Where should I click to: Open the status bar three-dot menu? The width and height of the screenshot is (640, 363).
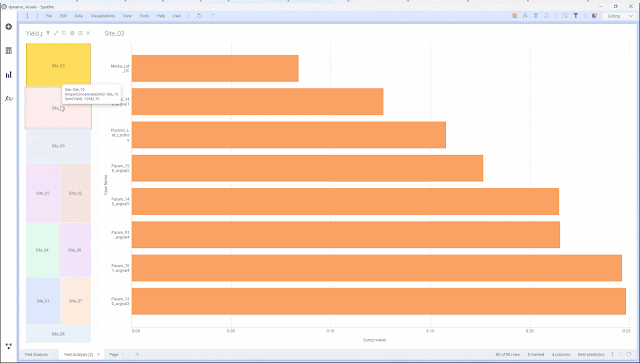pyautogui.click(x=612, y=354)
